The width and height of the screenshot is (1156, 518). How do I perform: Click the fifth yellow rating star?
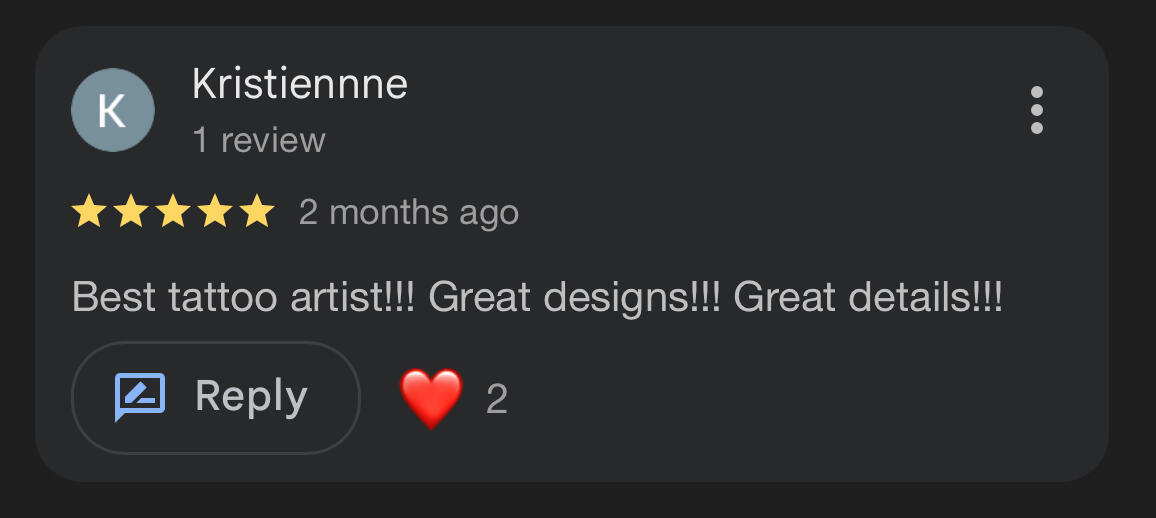click(257, 212)
